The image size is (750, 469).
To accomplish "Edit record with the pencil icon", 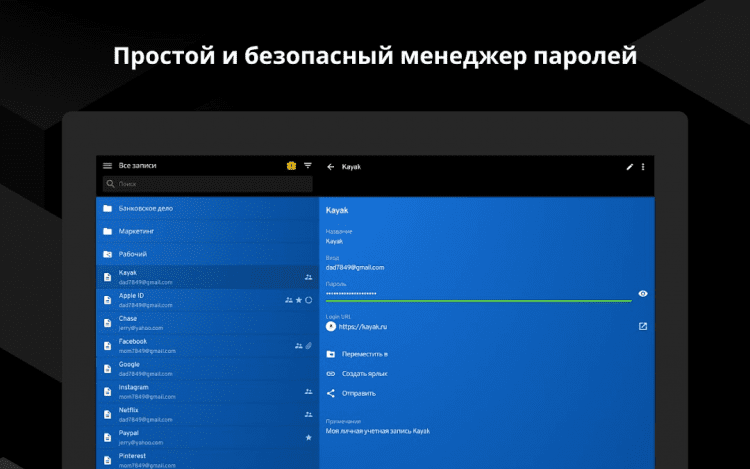I will [629, 167].
